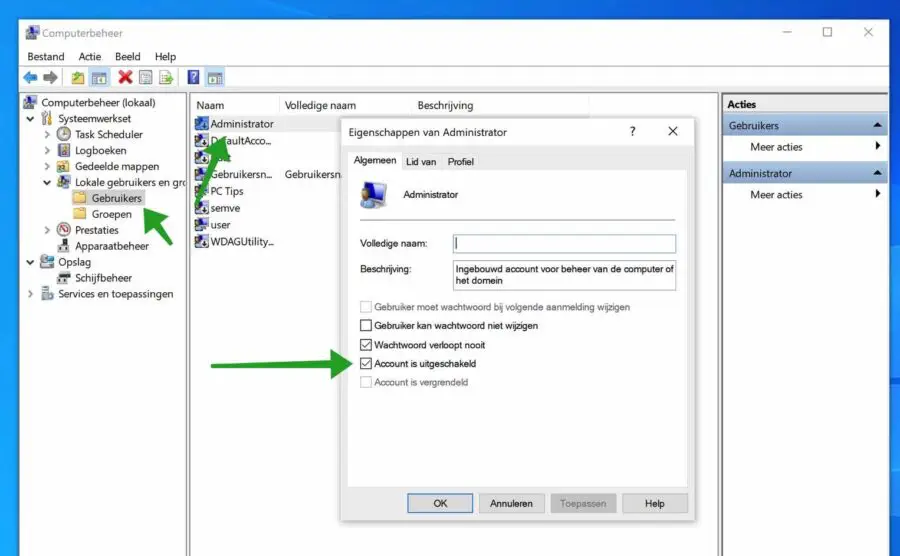Open the Help menu in menu bar
This screenshot has width=900, height=556.
pyautogui.click(x=165, y=56)
